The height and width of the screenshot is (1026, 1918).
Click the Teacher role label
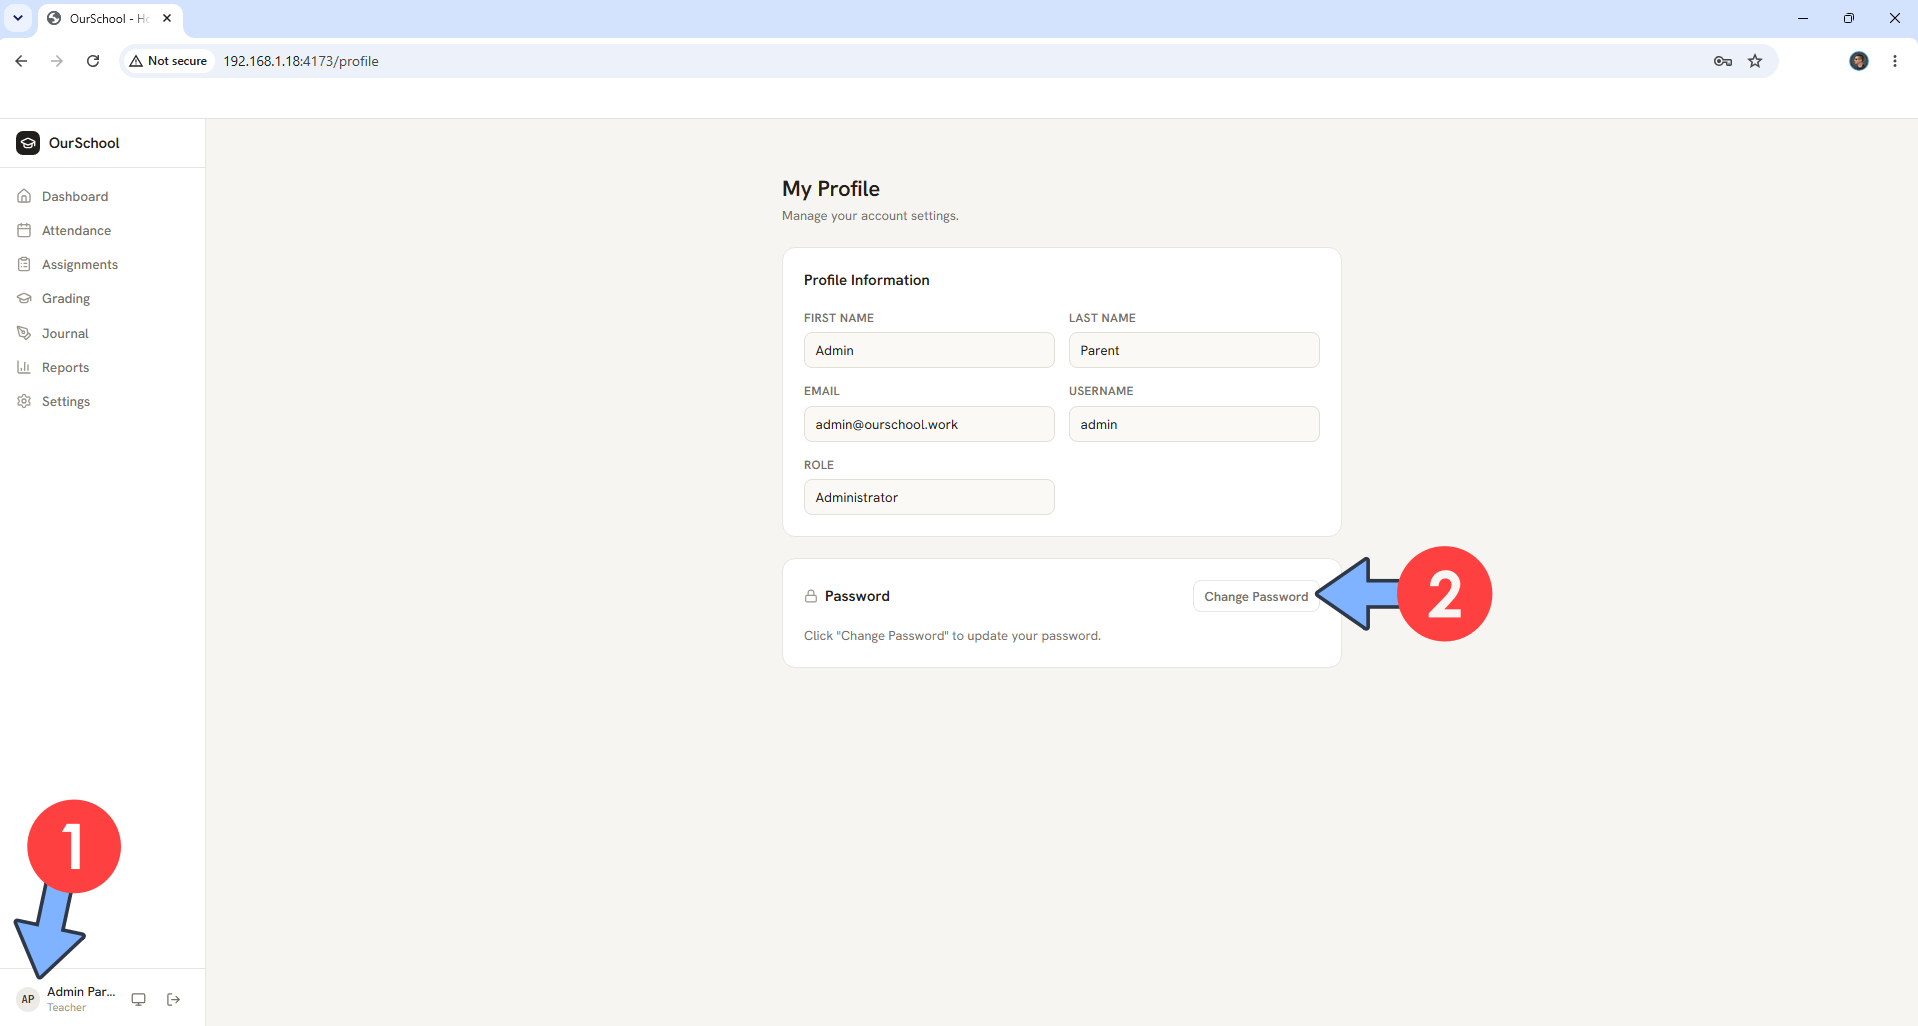click(66, 1008)
